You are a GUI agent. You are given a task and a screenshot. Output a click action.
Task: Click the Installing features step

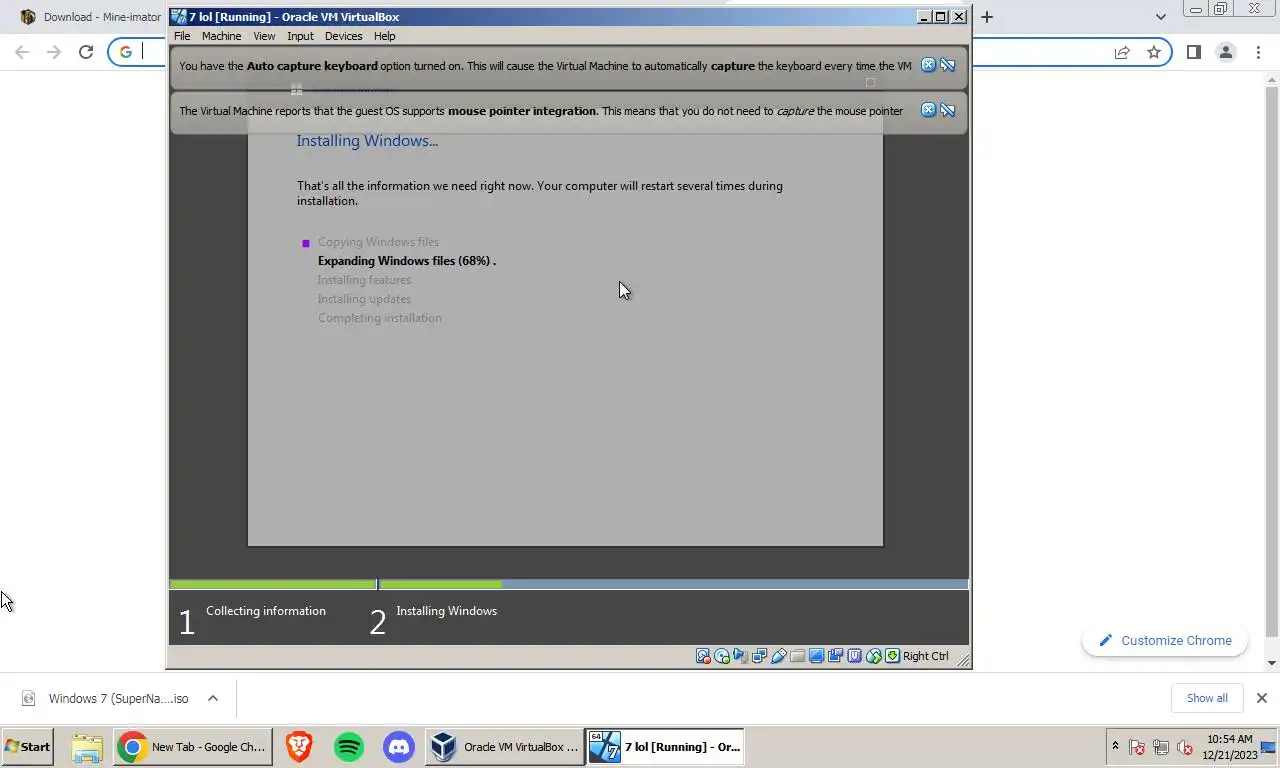tap(364, 280)
